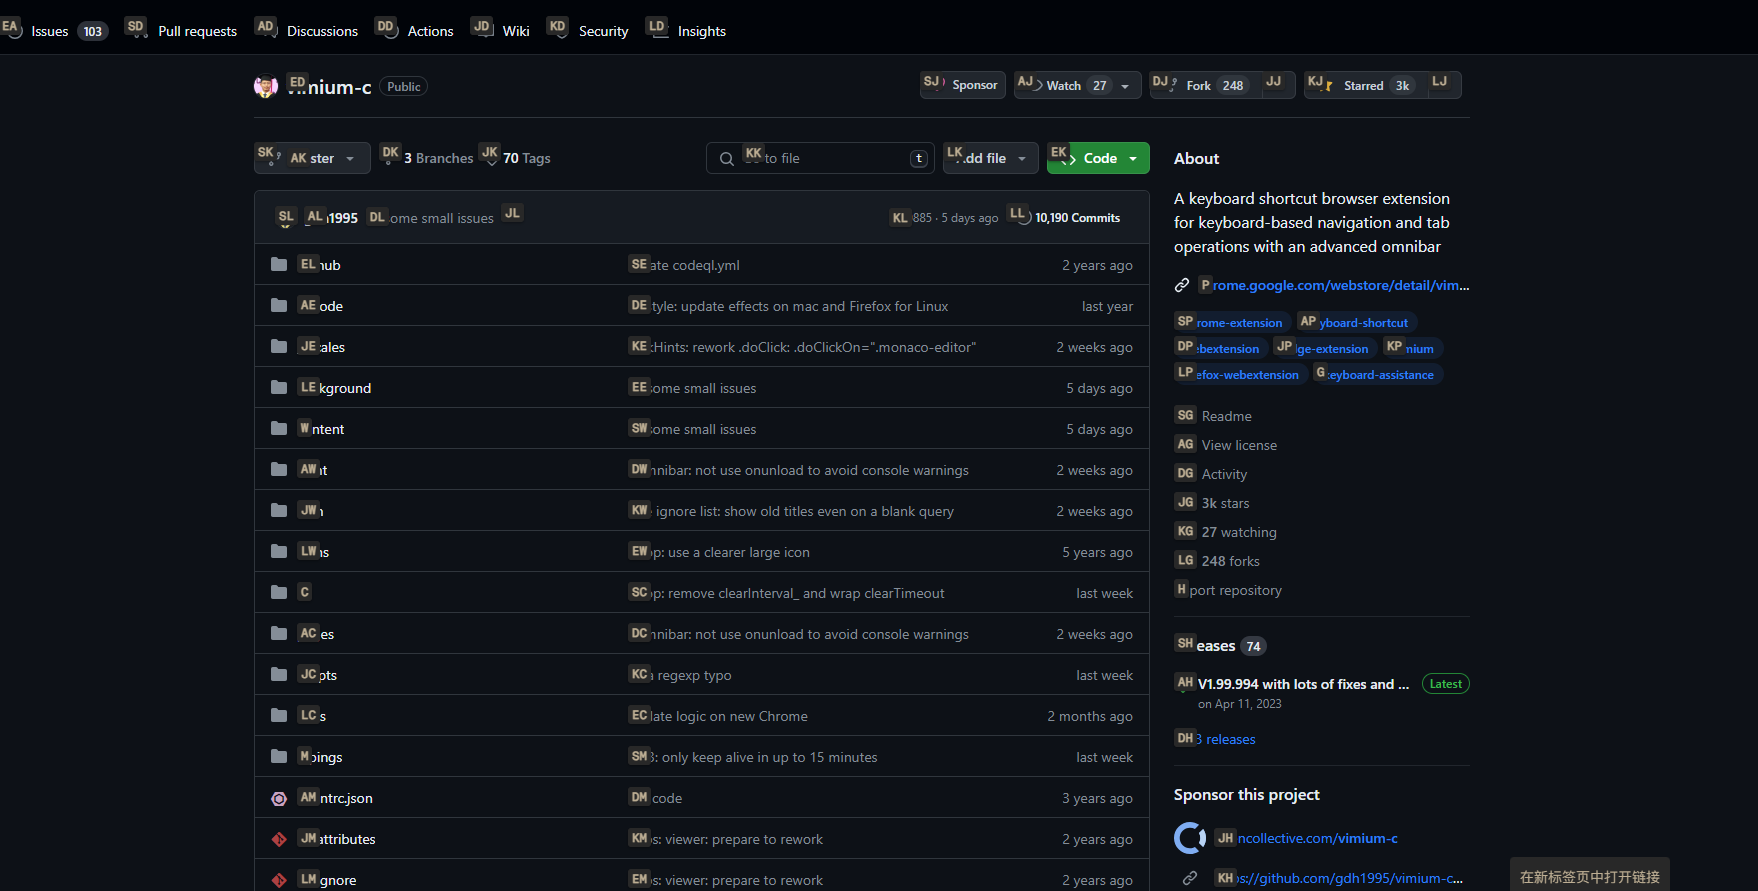Click the folder icon in the regexp typo row
Viewport: 1758px width, 891px height.
(279, 674)
